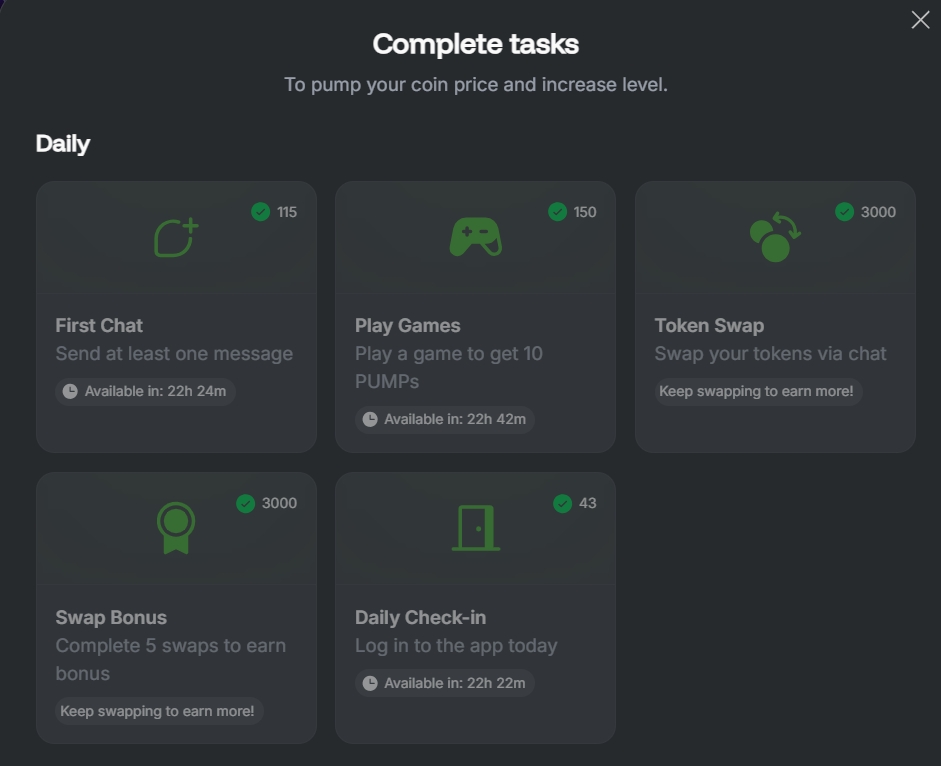Click the green checkmark beside 150
941x766 pixels.
click(558, 211)
